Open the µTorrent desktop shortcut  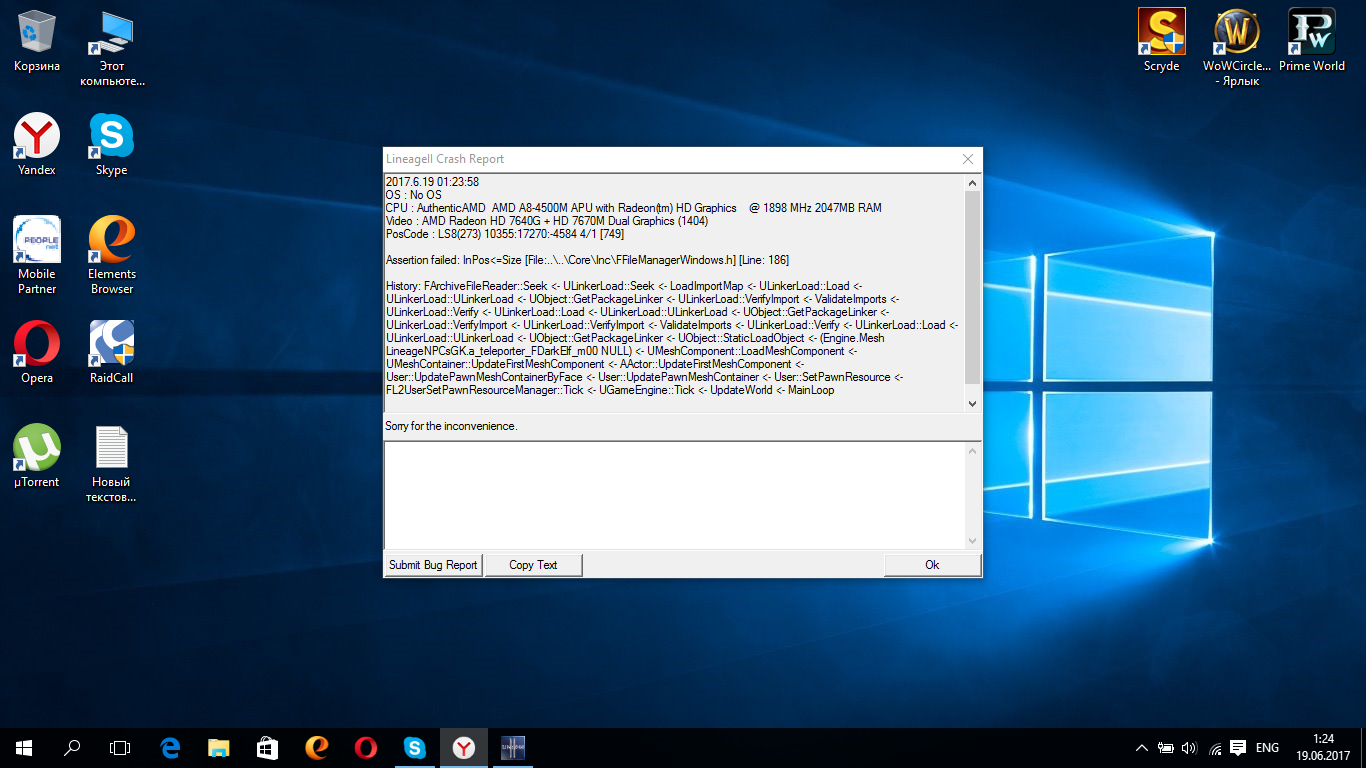37,449
